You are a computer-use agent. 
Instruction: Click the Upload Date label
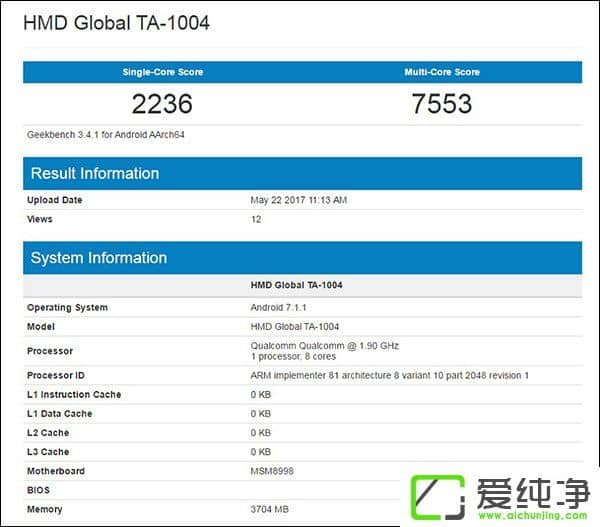55,200
